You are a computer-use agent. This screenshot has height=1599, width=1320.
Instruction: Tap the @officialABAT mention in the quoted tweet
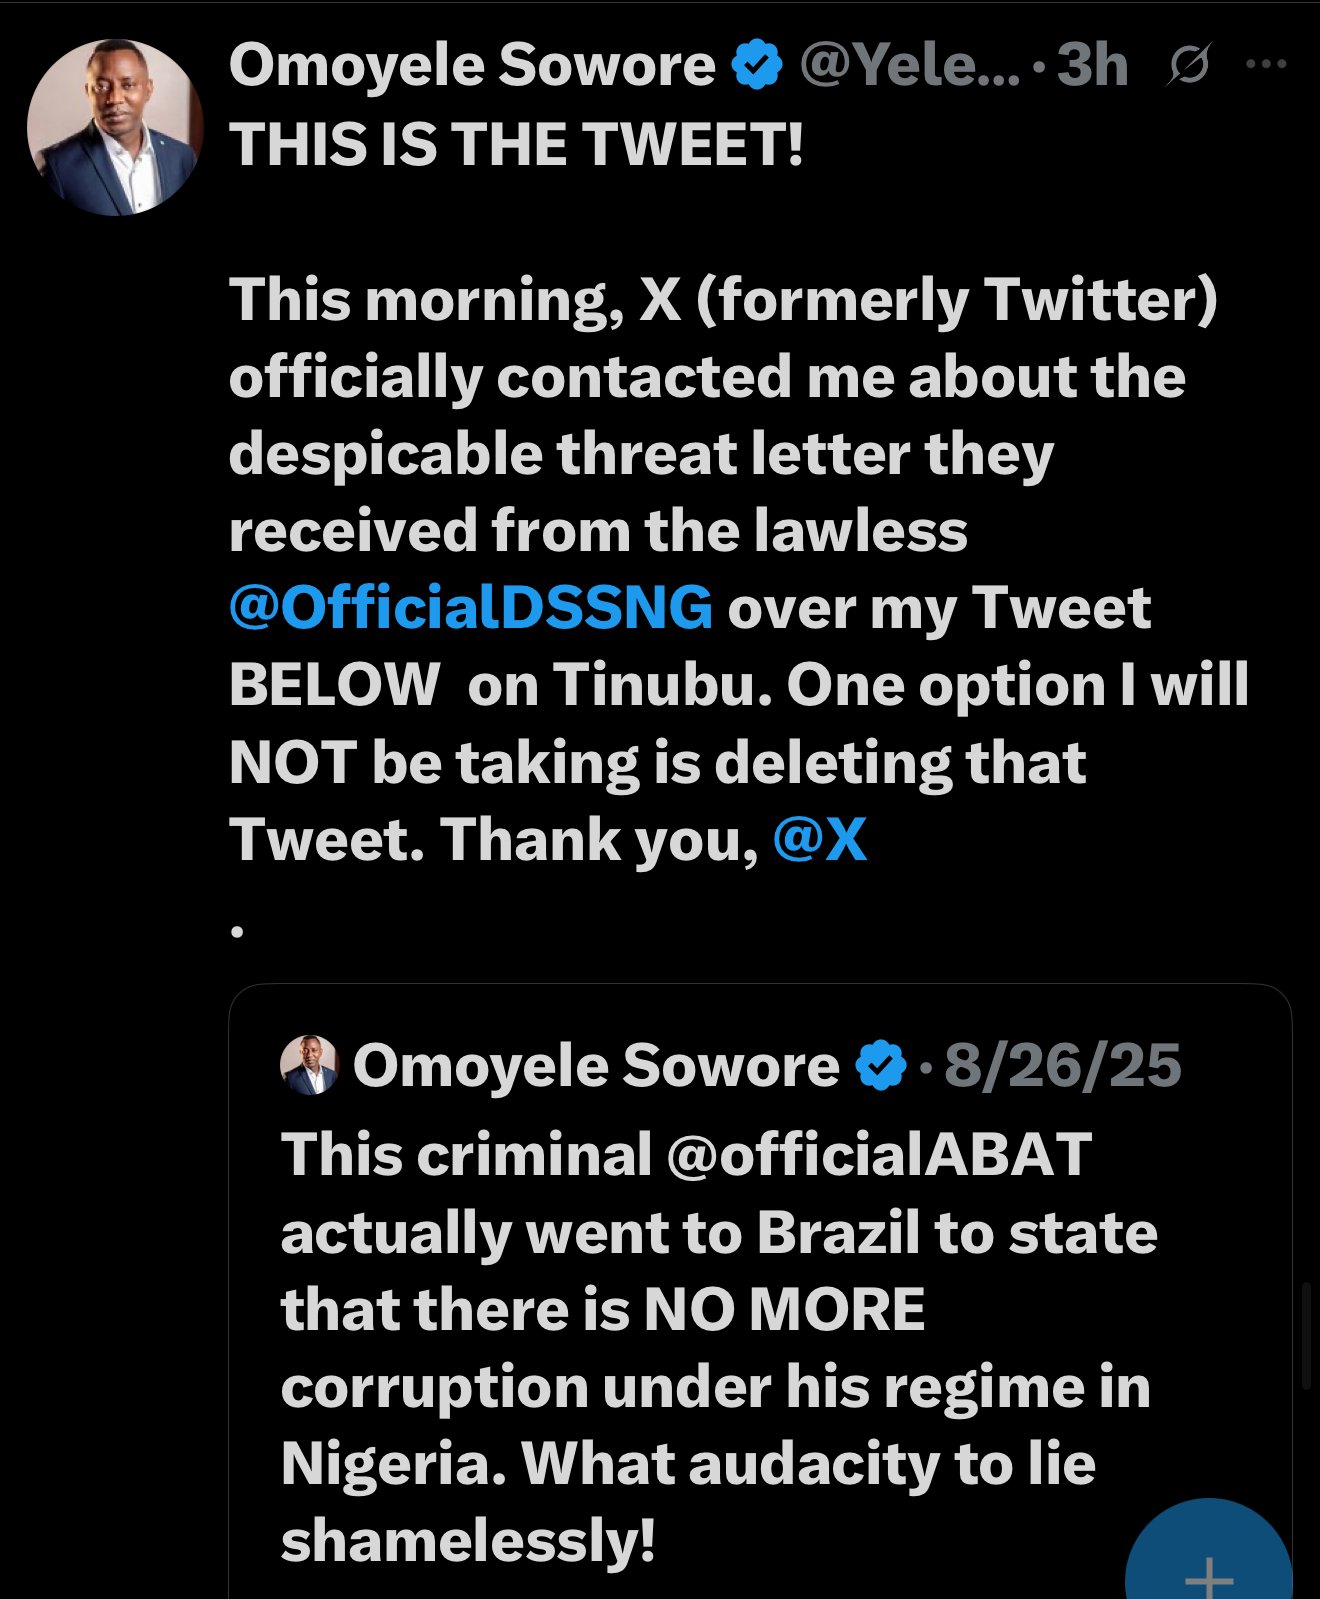pyautogui.click(x=878, y=1156)
